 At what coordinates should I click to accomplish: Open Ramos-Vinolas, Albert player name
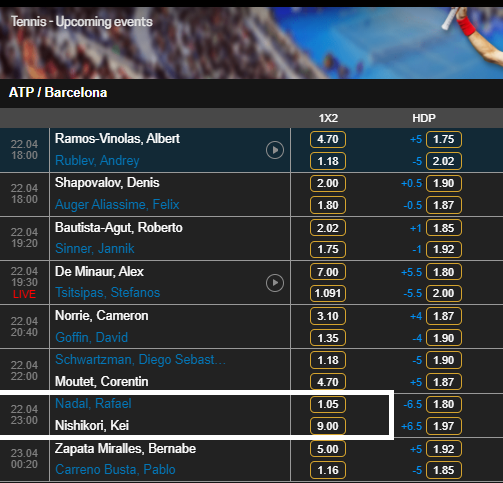117,139
